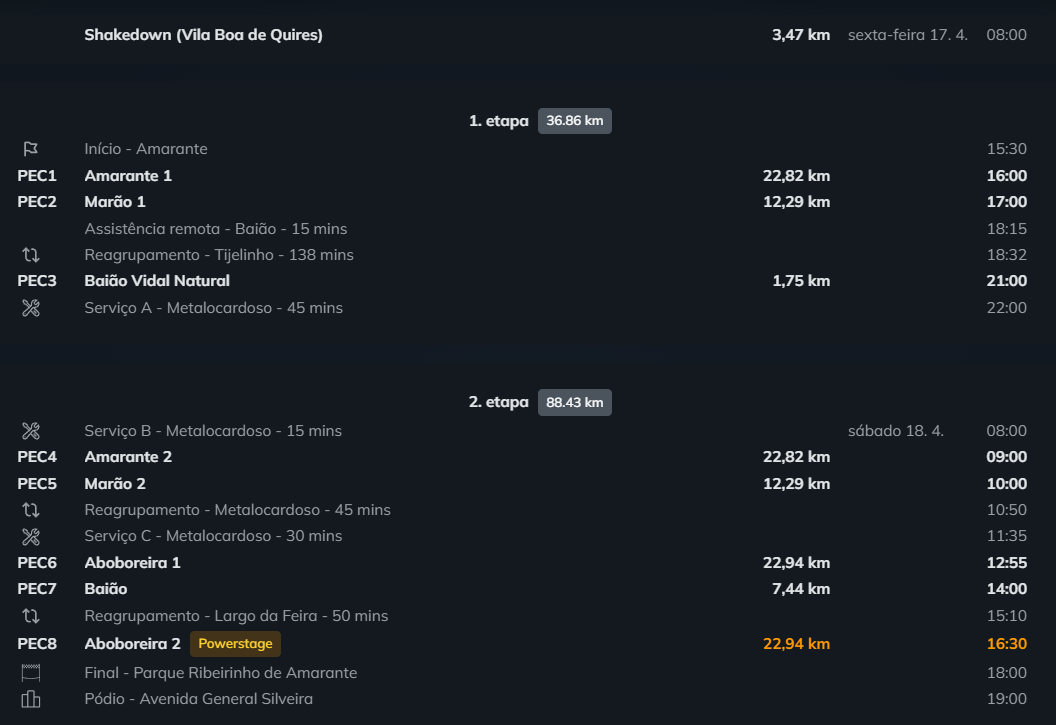Open the Aboboreira 1 stage
The image size is (1056, 725).
point(132,563)
